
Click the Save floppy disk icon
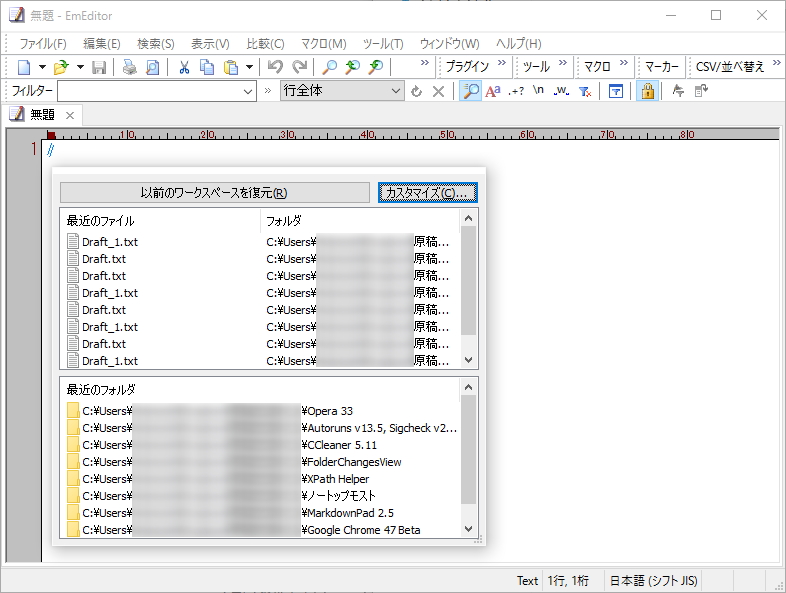(x=99, y=67)
